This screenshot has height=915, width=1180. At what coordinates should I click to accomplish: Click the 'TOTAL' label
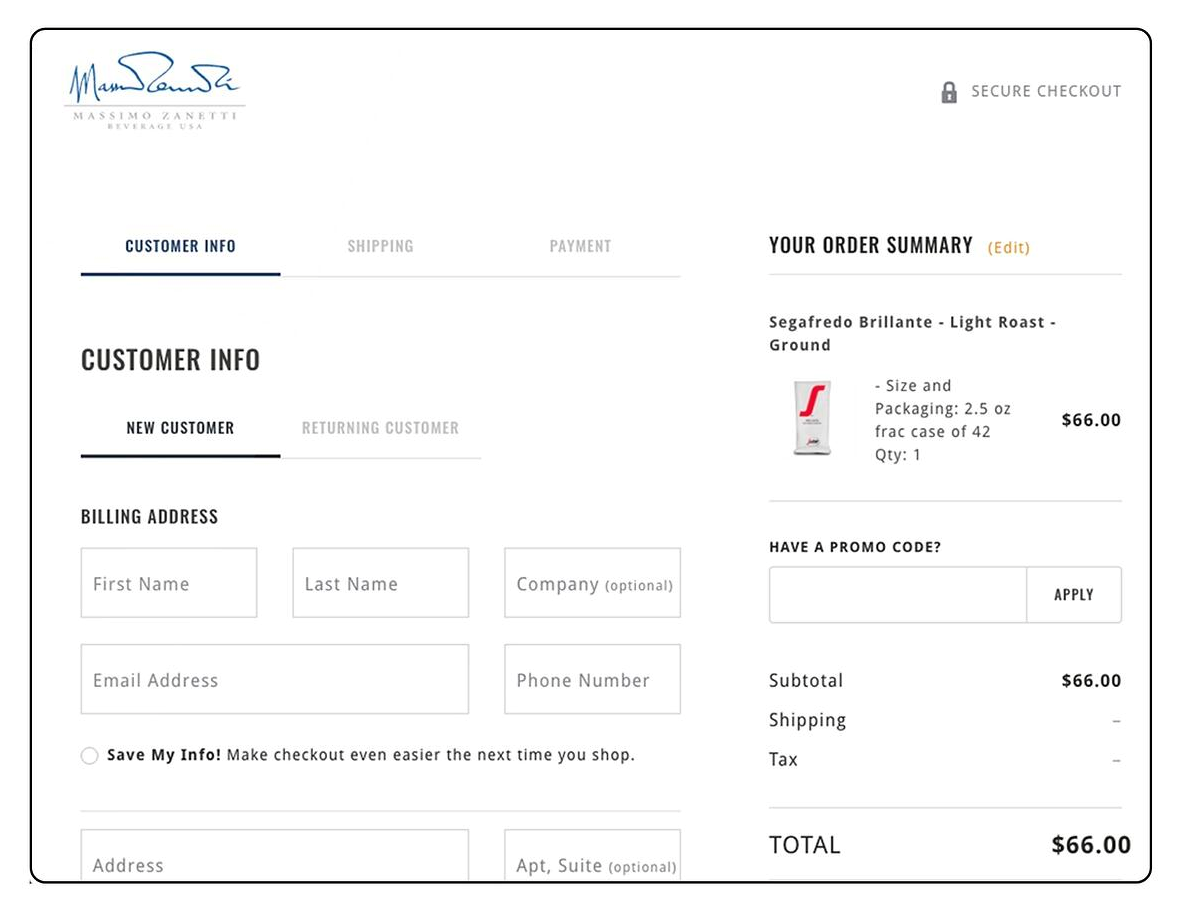[804, 845]
